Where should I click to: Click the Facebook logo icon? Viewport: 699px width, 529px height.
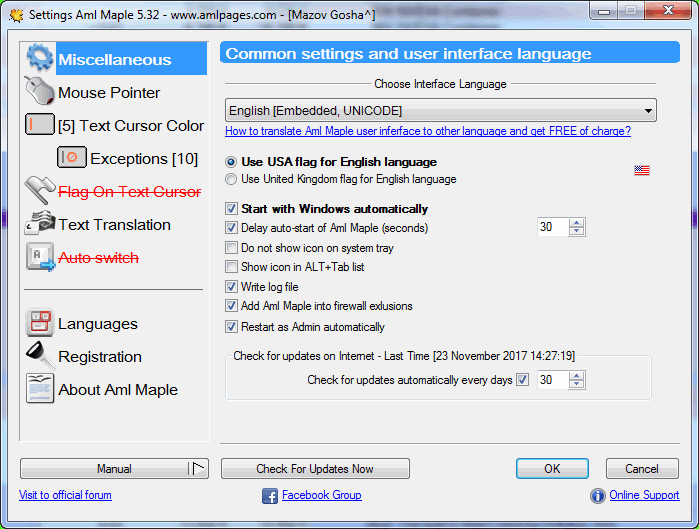coord(270,496)
